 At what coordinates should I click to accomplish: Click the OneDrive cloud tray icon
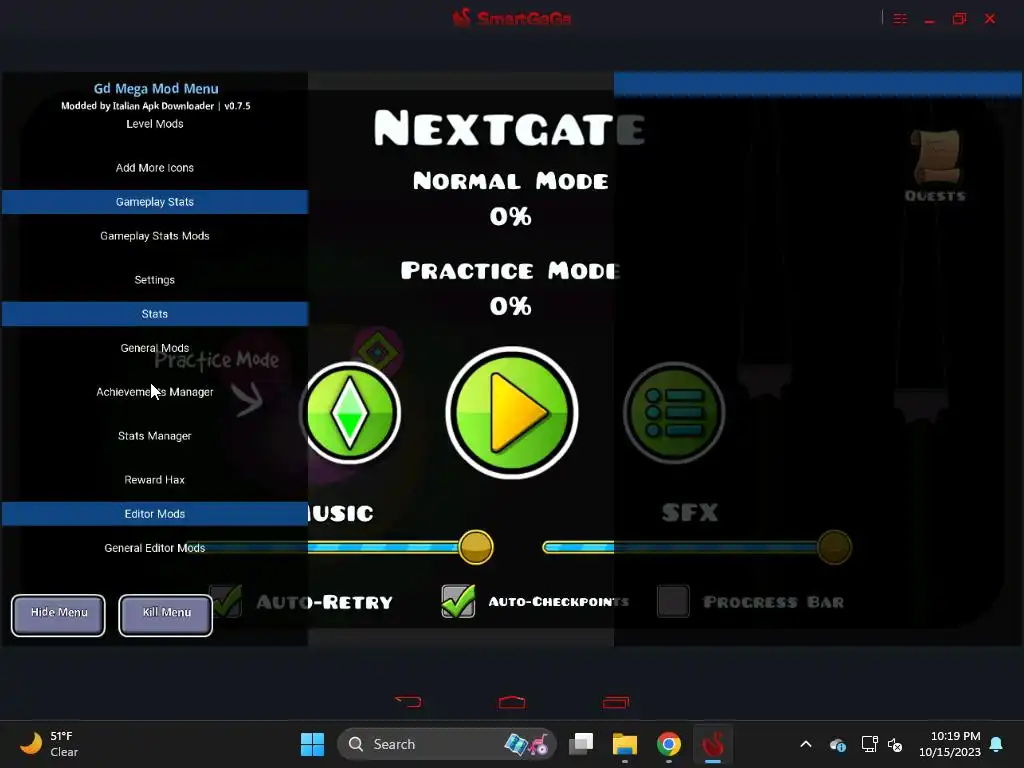pyautogui.click(x=838, y=744)
